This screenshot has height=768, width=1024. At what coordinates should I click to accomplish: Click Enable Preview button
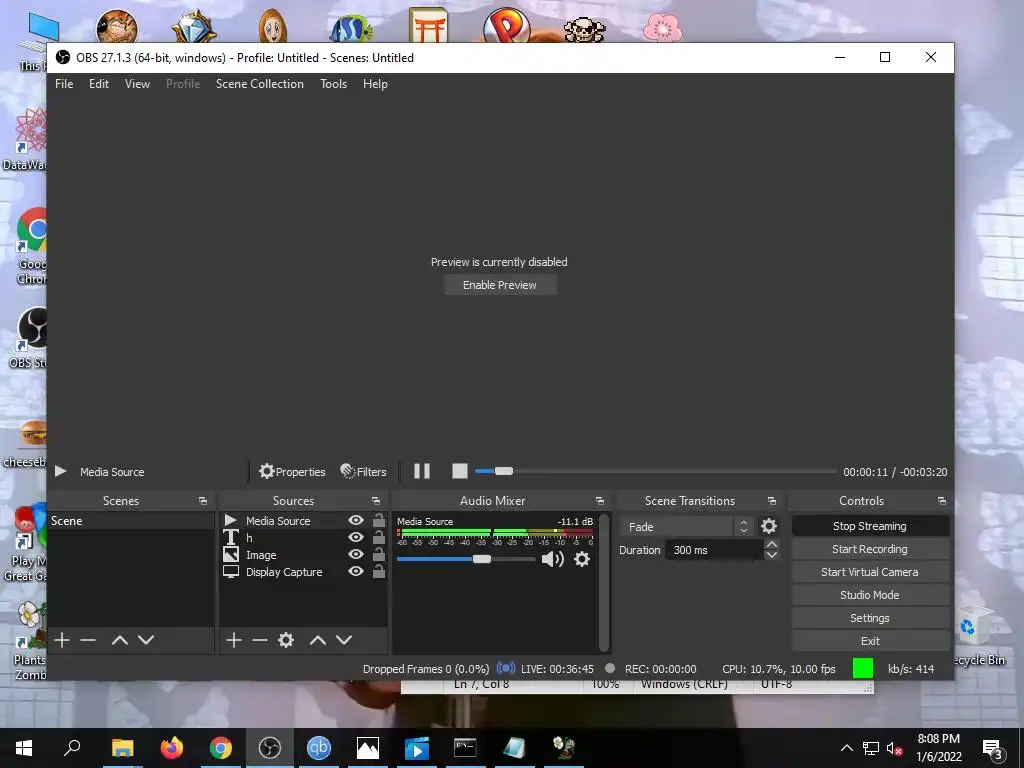click(x=500, y=285)
